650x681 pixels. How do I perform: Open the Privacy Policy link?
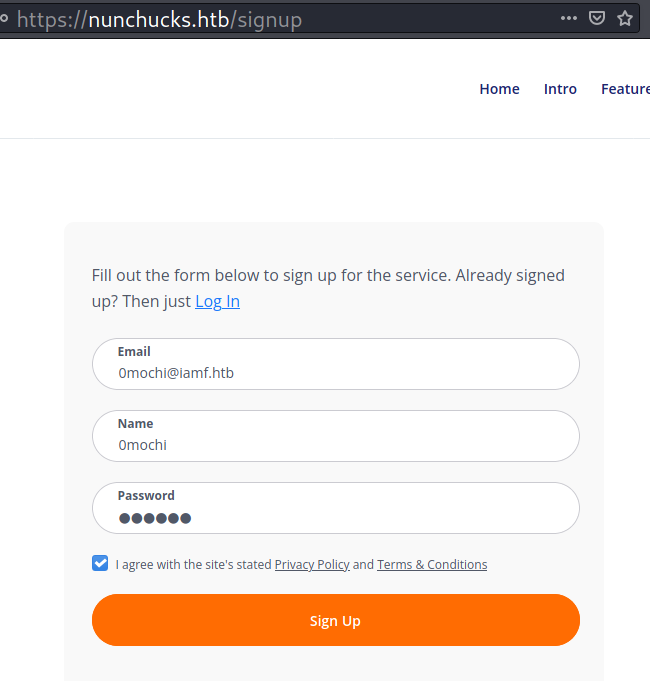[312, 564]
